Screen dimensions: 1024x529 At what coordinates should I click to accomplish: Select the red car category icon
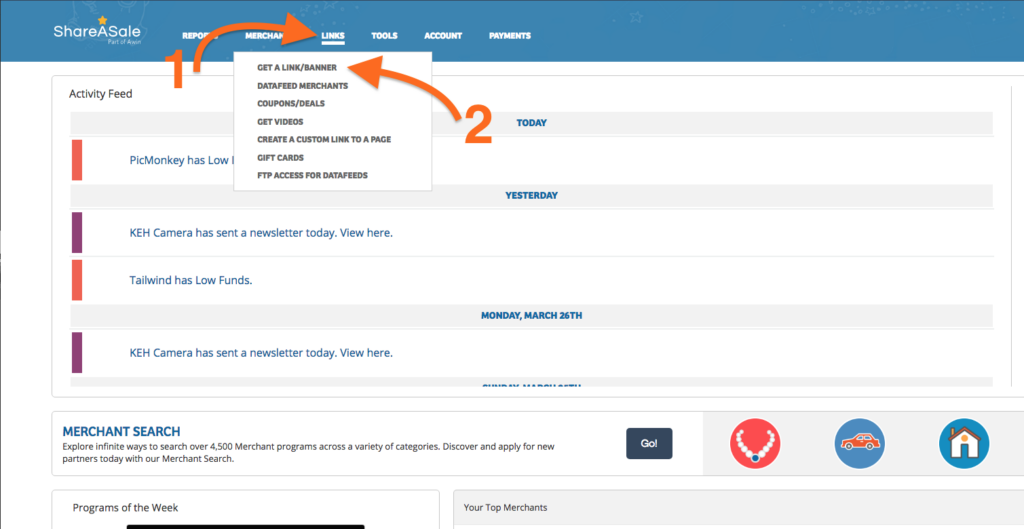click(859, 443)
